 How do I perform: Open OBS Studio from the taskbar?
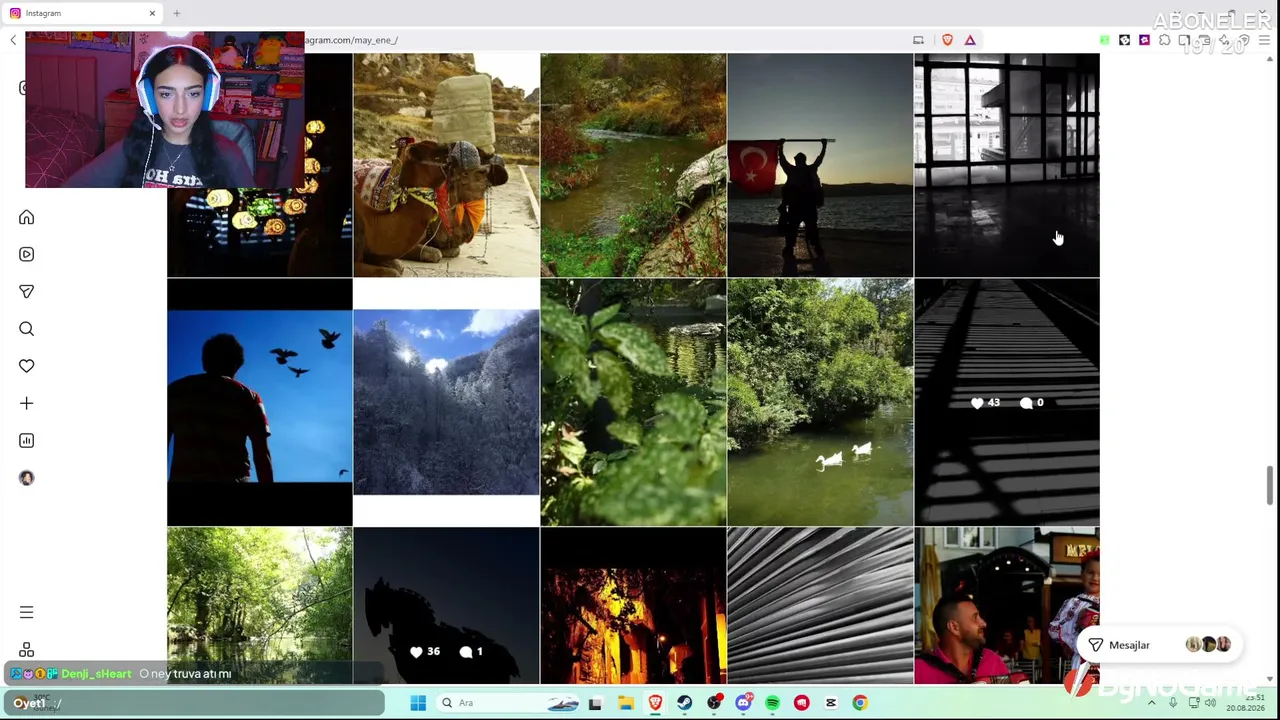tap(714, 703)
